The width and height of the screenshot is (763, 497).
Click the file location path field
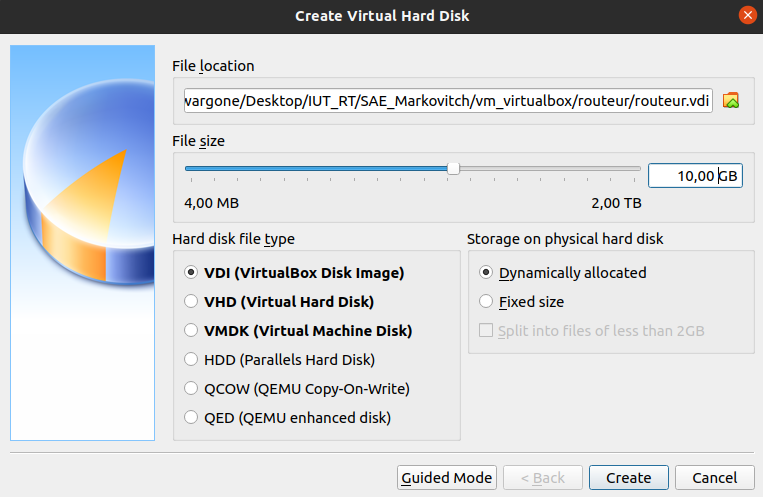click(447, 101)
